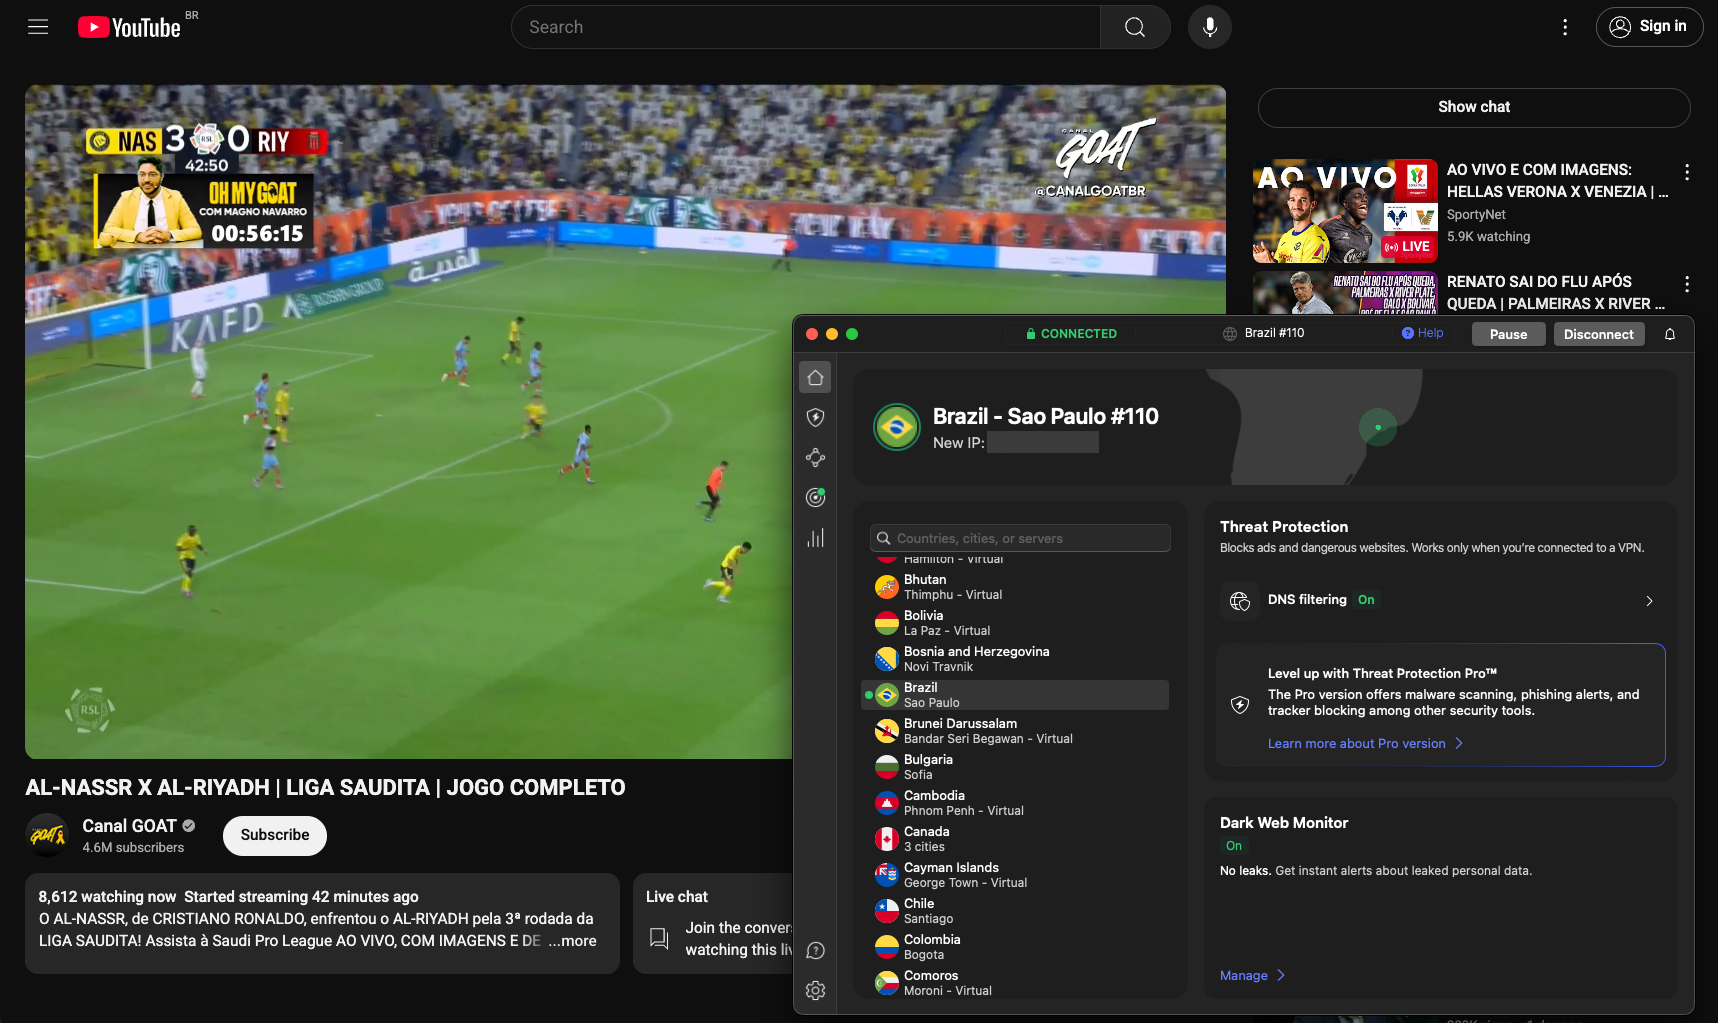Image resolution: width=1718 pixels, height=1023 pixels.
Task: Open the VPN Meshnet sidebar icon
Action: tap(815, 457)
